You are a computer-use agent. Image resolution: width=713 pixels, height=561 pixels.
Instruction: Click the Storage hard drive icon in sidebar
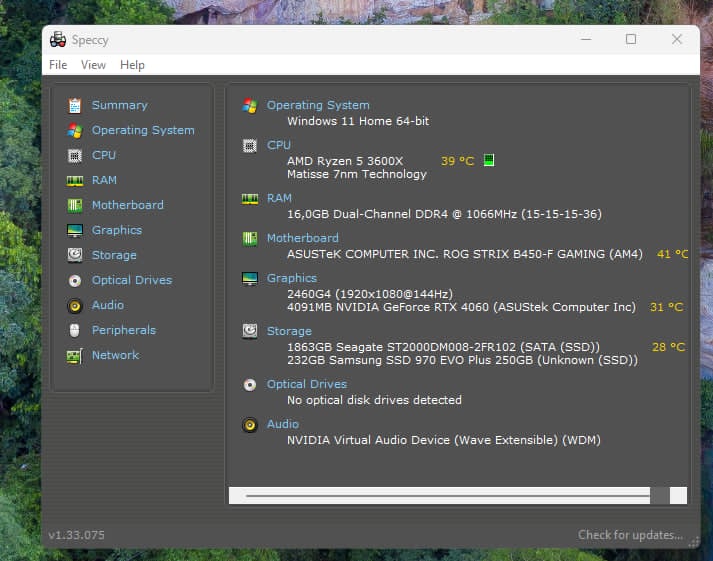[75, 255]
